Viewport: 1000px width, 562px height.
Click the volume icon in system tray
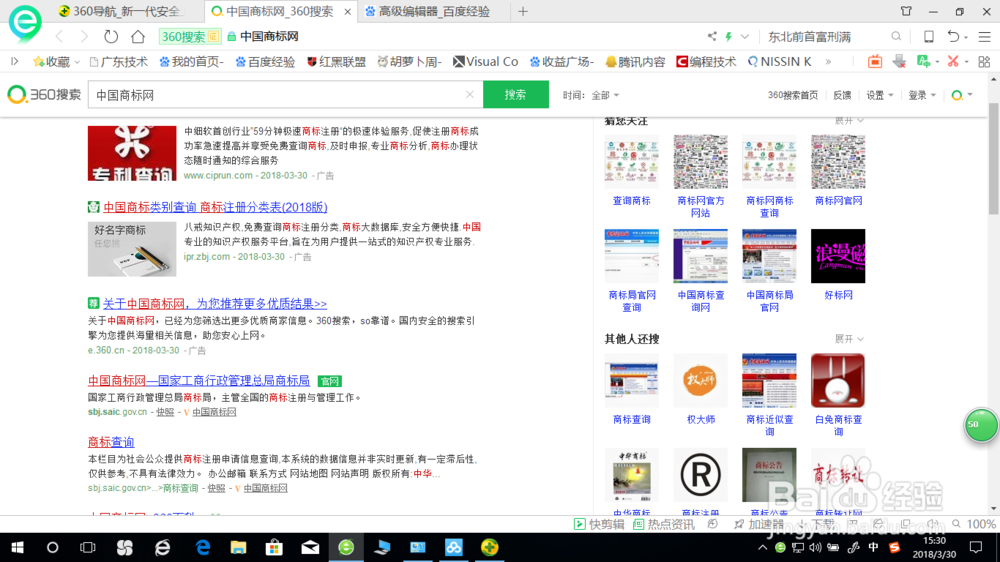(815, 547)
